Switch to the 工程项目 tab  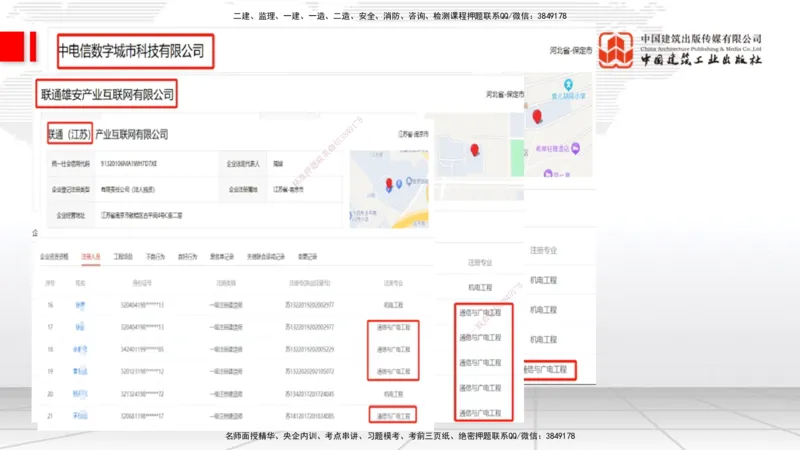[123, 257]
